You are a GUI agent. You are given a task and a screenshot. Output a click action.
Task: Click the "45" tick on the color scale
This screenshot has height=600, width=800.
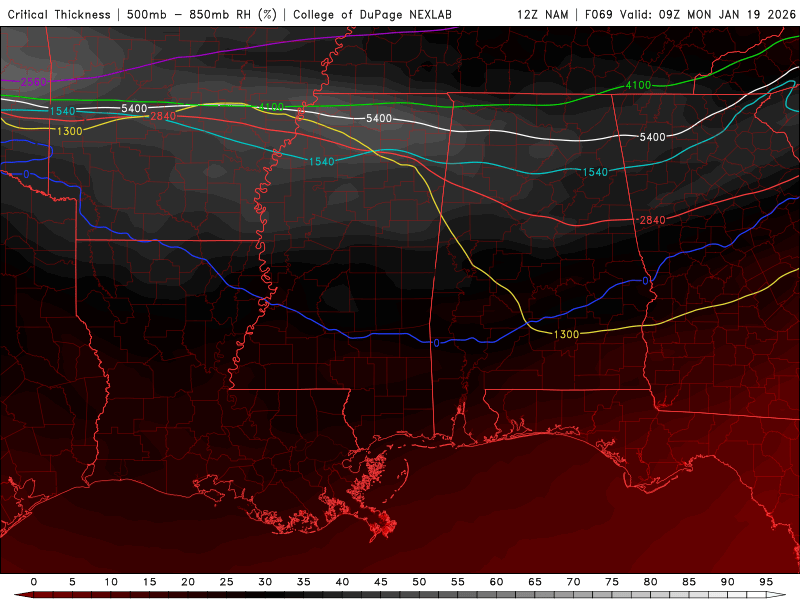[381, 582]
